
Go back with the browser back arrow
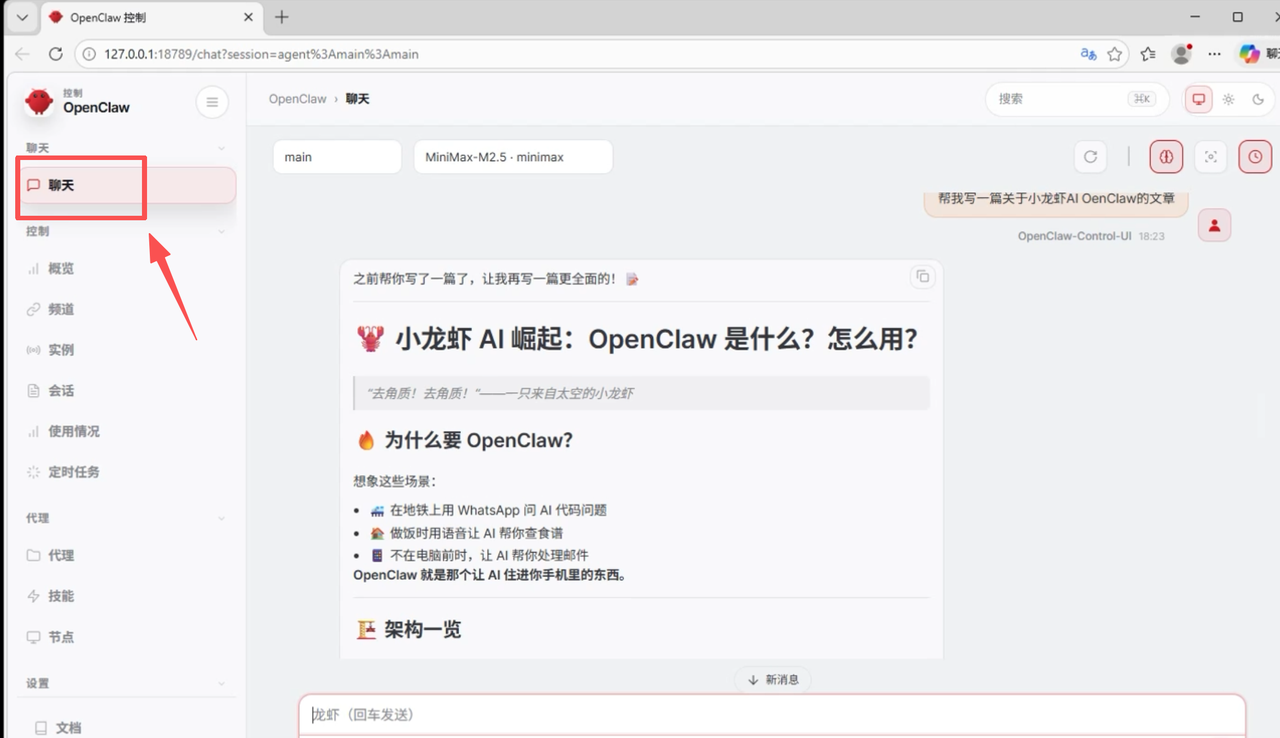pos(22,54)
